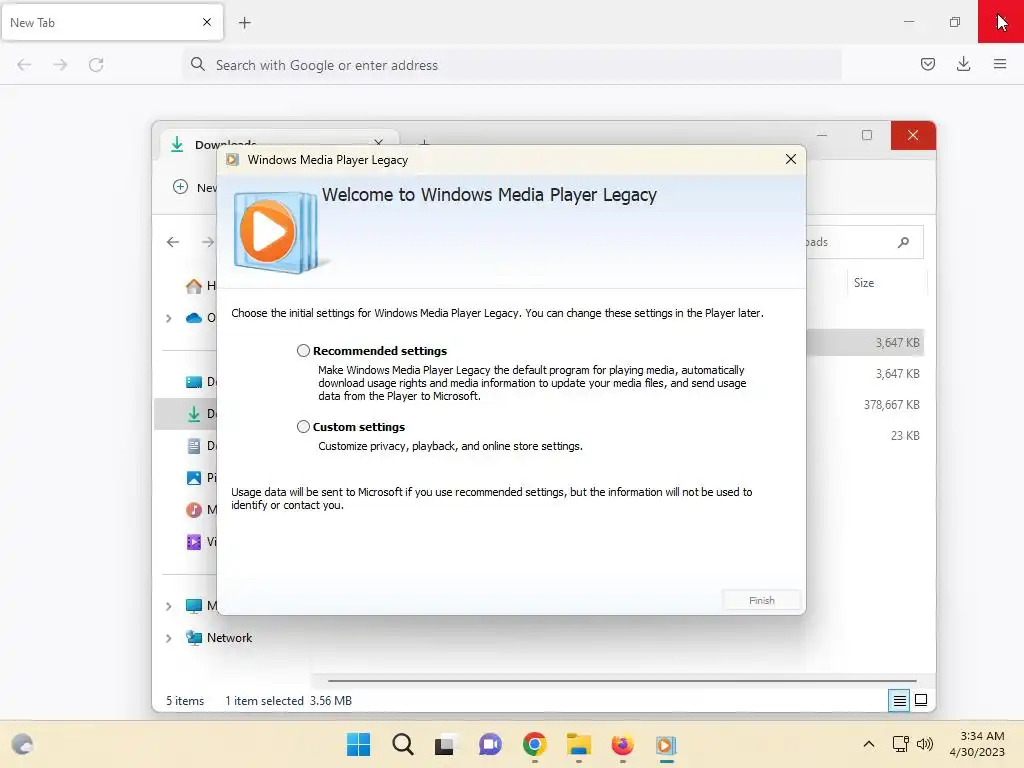
Task: Click the Explorer horizontal scrollbar
Action: pos(622,680)
